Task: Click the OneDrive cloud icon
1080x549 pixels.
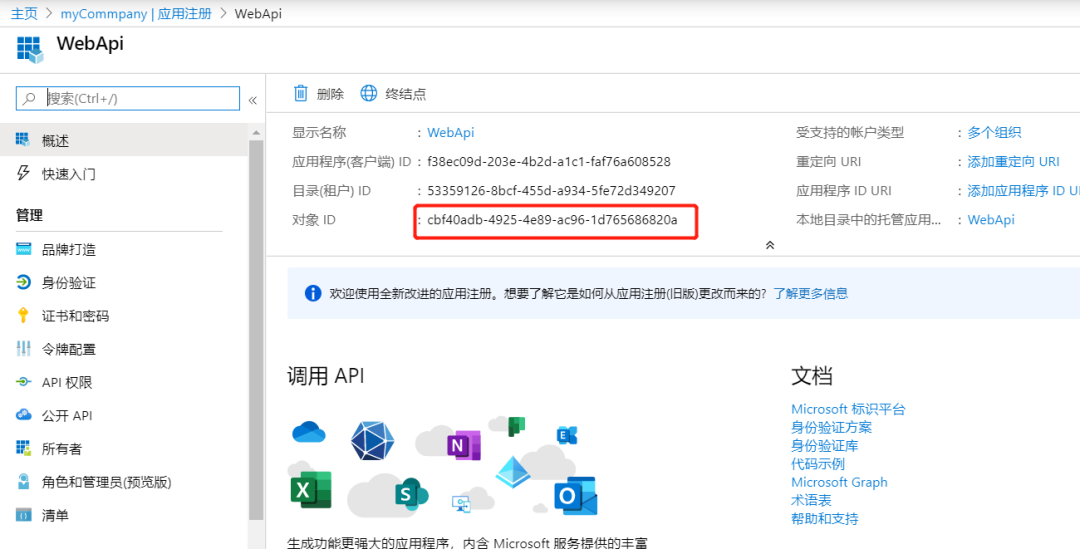Action: [309, 432]
